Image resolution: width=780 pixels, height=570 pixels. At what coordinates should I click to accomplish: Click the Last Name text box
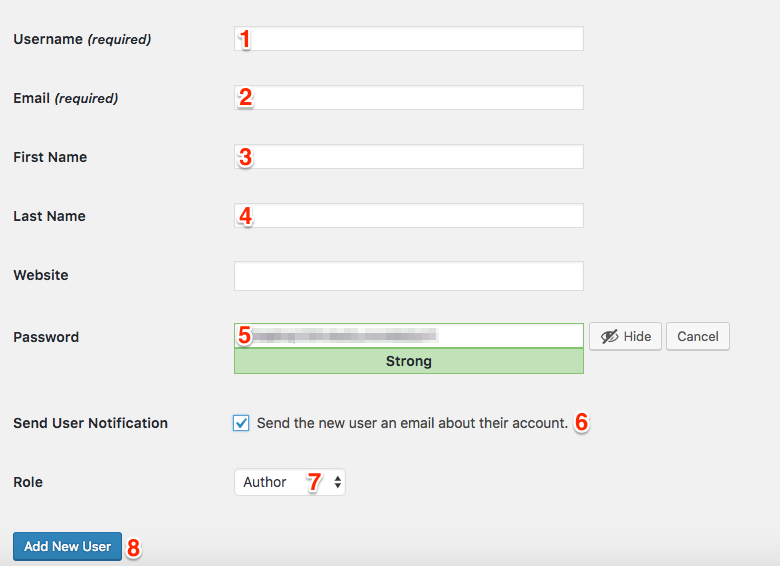coord(409,216)
